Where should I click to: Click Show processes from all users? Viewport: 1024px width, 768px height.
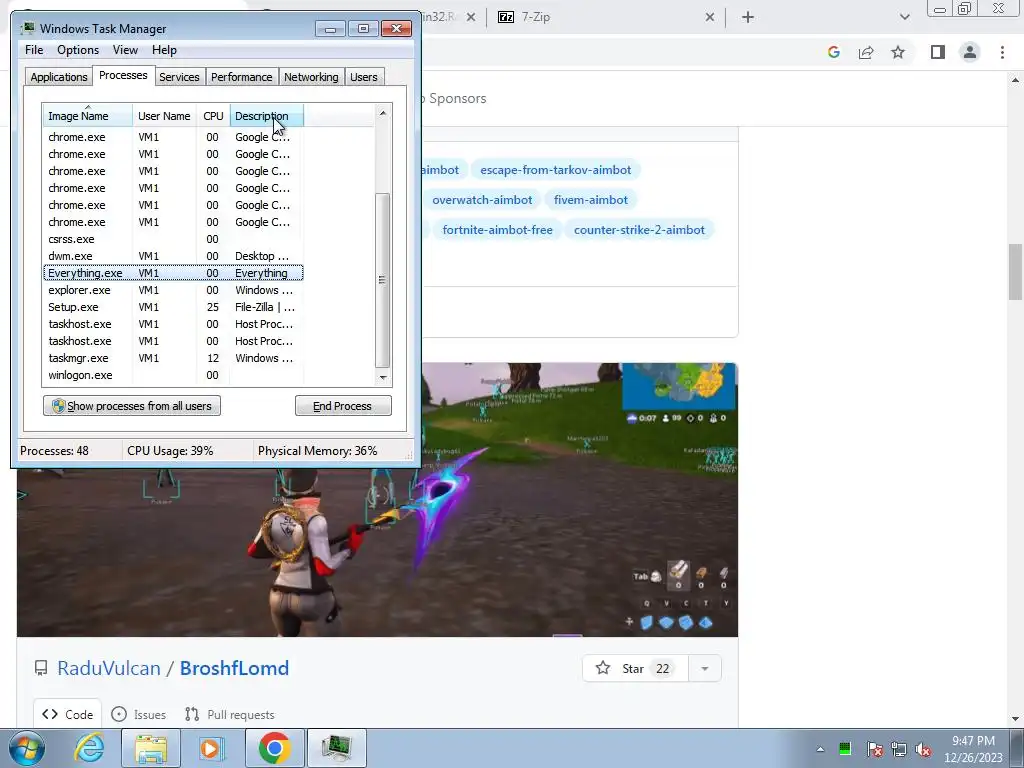pos(132,406)
